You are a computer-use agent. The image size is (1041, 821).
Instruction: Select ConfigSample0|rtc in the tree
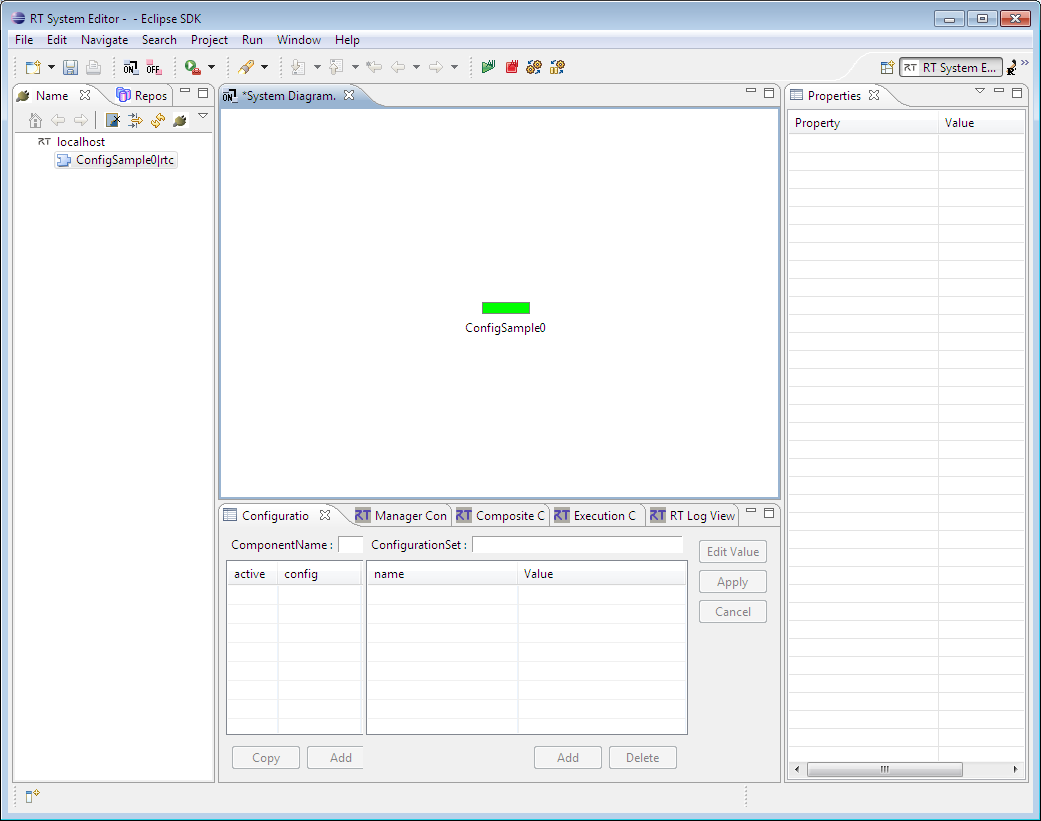116,160
